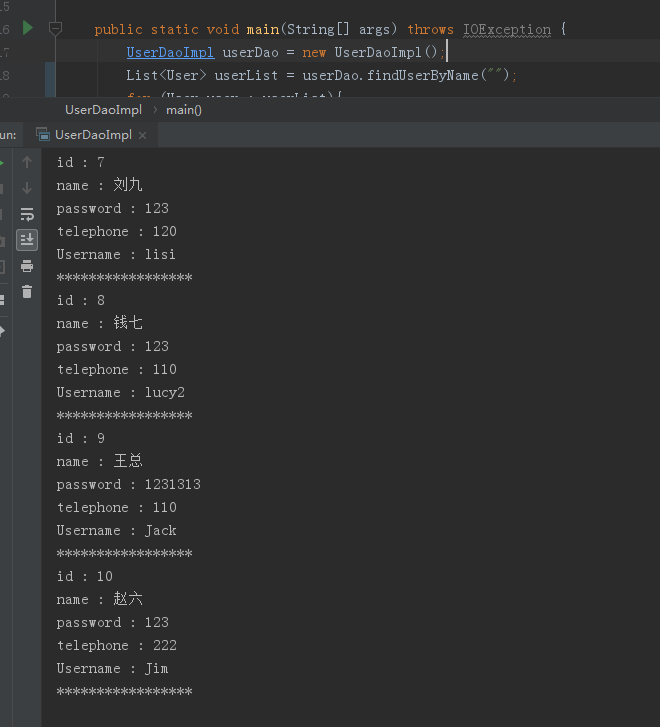Click the Print console output icon
The height and width of the screenshot is (727, 660).
(27, 266)
